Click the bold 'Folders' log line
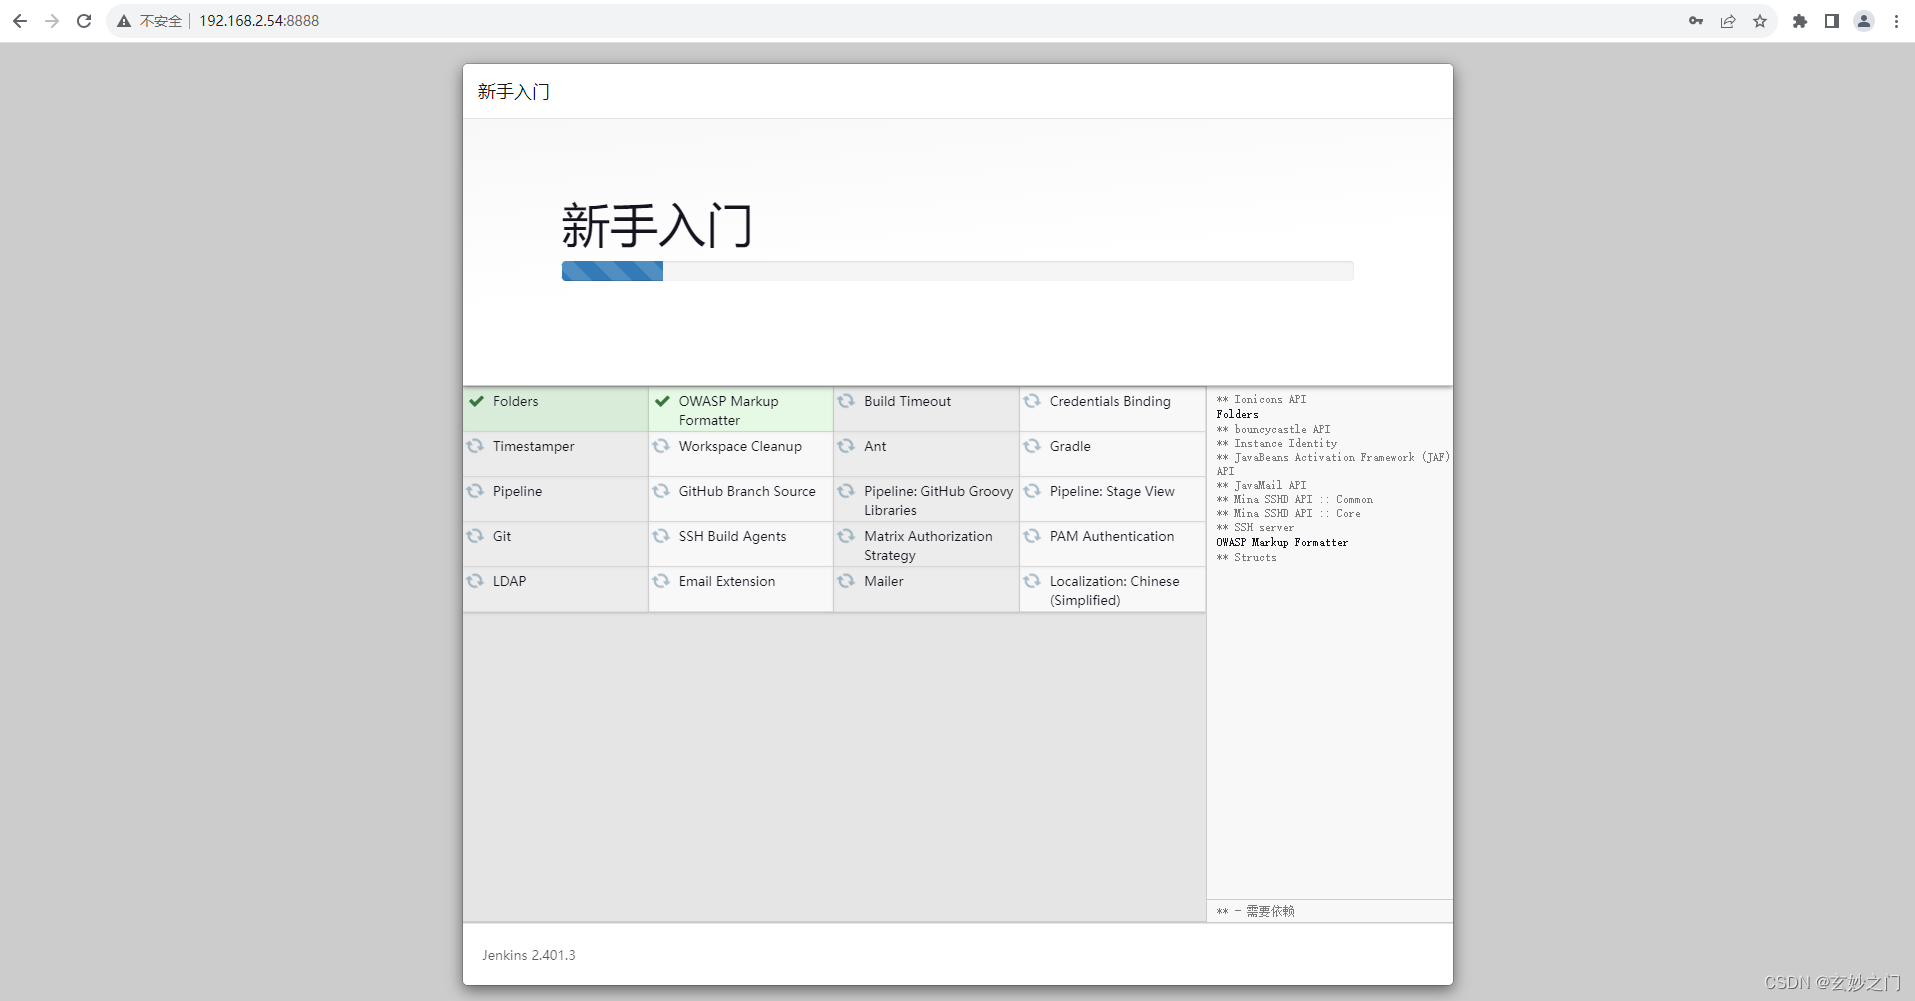1915x1001 pixels. pos(1237,414)
